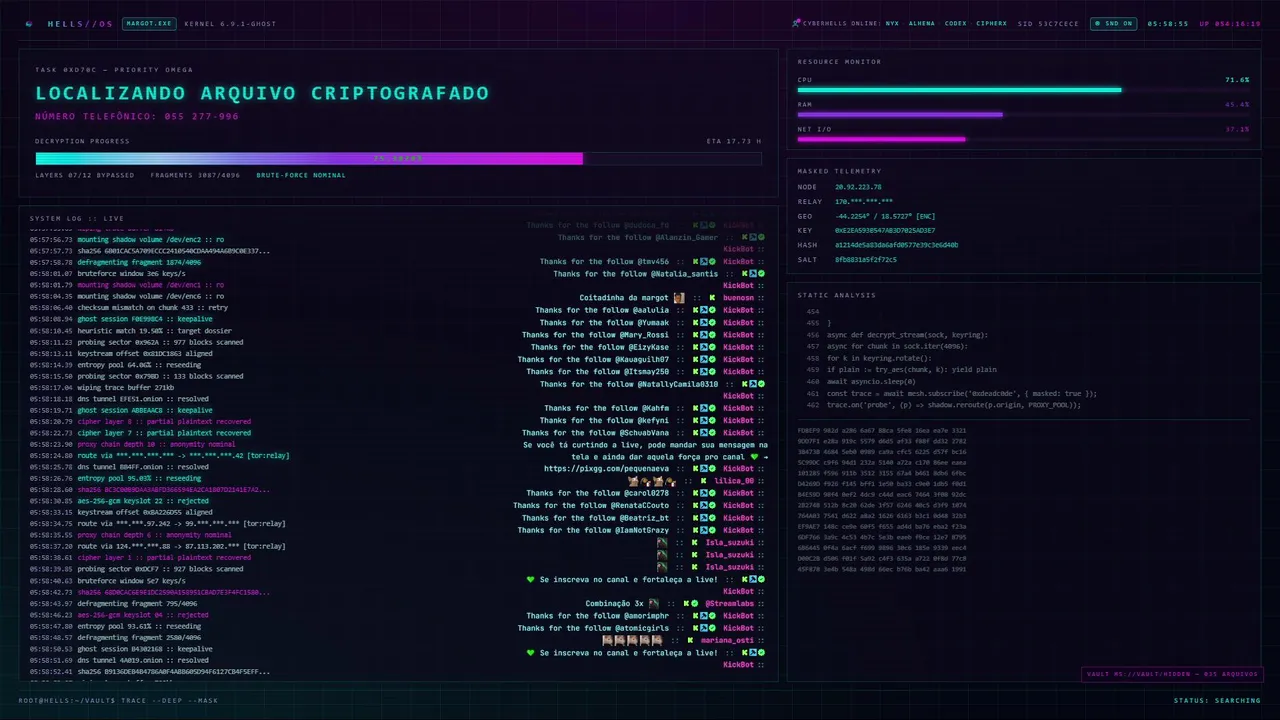
Task: Click the 'LOCALIZANDO ARQUIVO CRIPTOGRAFADO' title
Action: [x=262, y=93]
